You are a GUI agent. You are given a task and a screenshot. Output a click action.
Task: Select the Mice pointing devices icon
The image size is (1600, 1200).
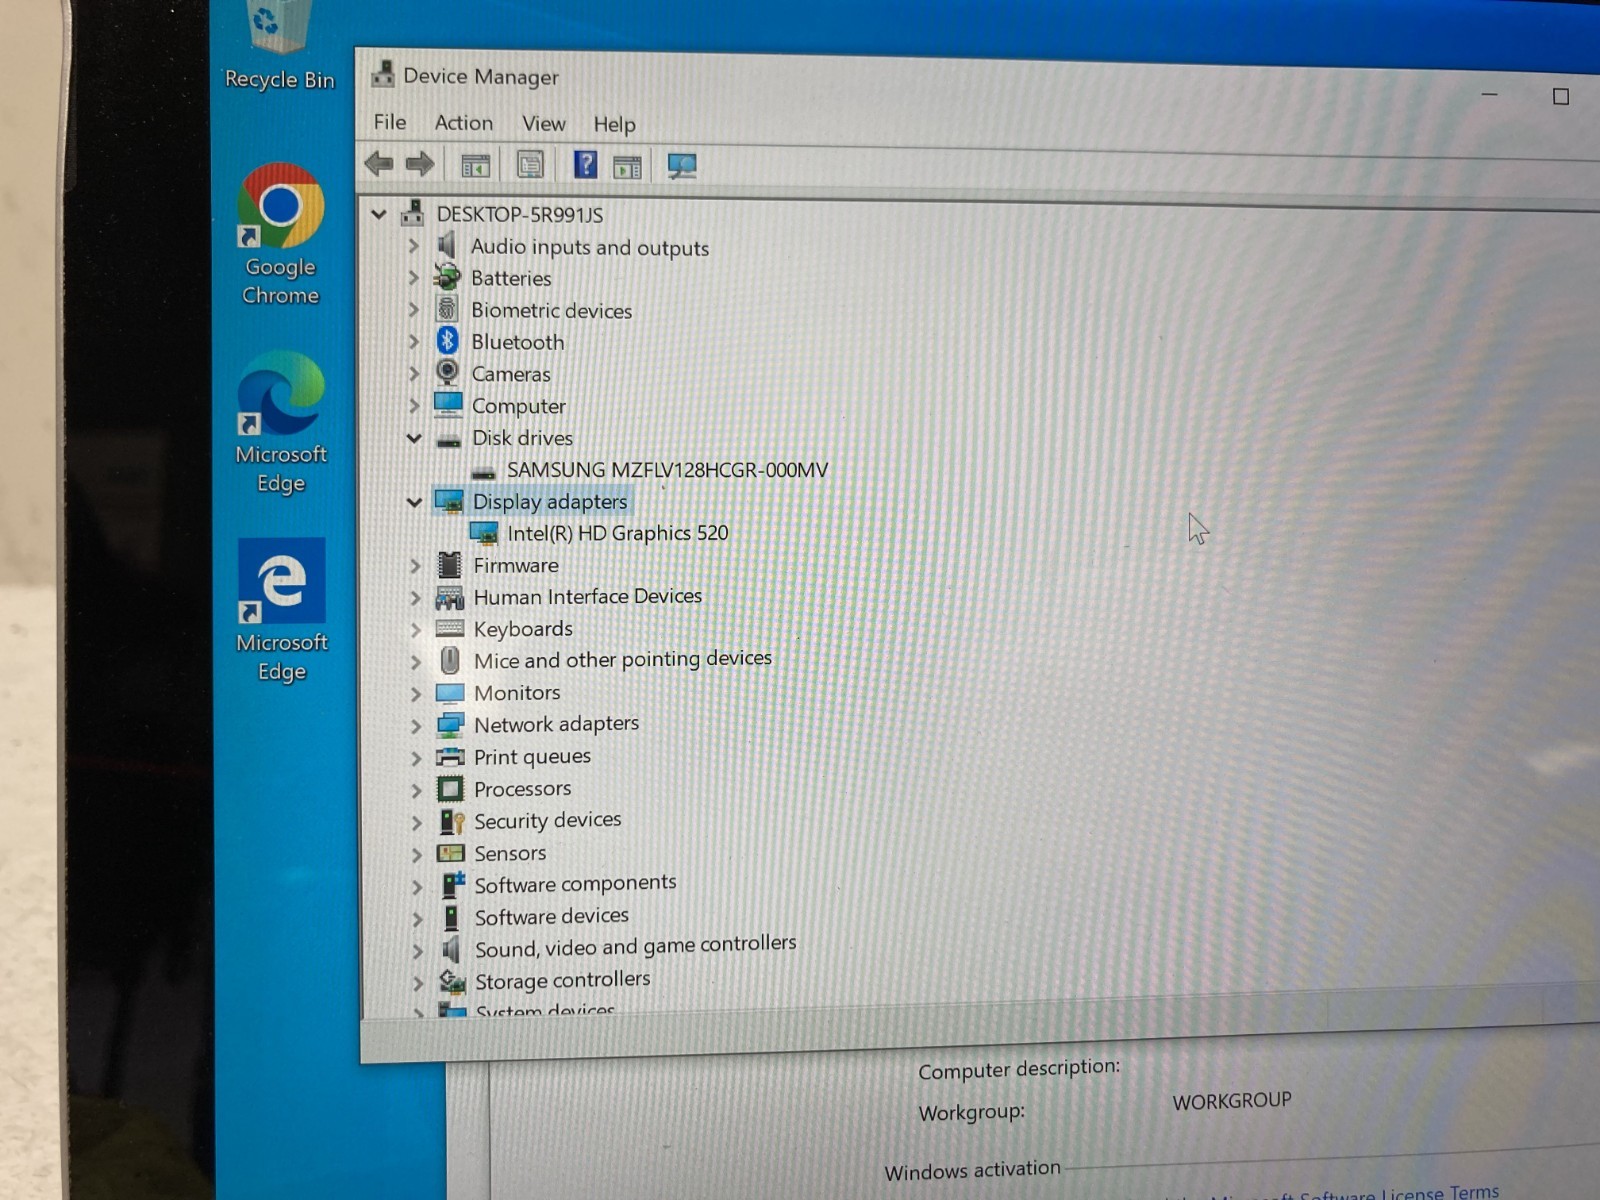pyautogui.click(x=450, y=660)
